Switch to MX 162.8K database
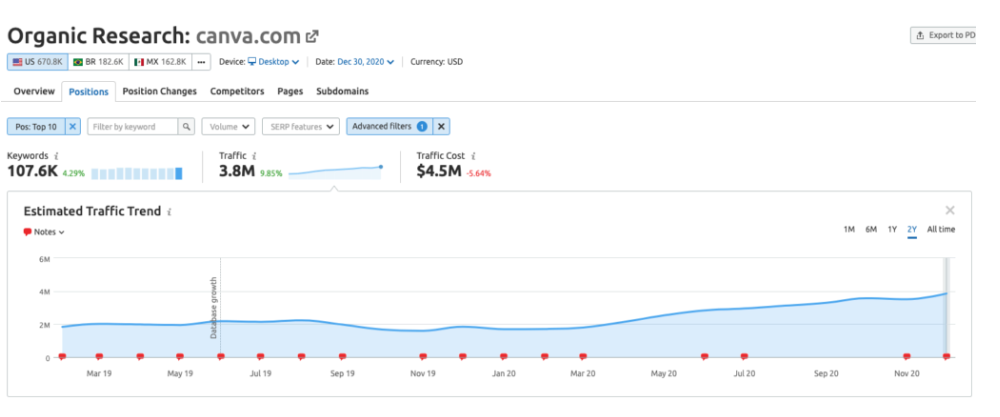The height and width of the screenshot is (417, 1000). [x=160, y=62]
